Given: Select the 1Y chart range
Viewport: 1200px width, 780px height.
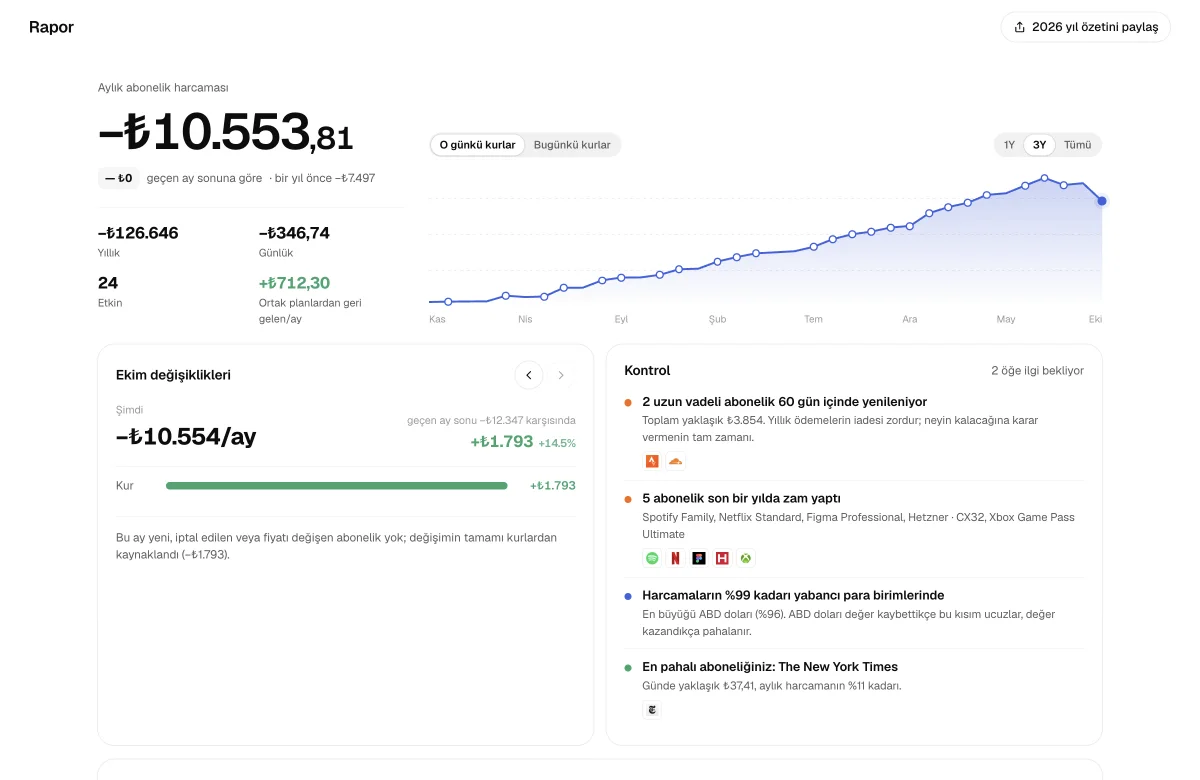Looking at the screenshot, I should [1009, 145].
